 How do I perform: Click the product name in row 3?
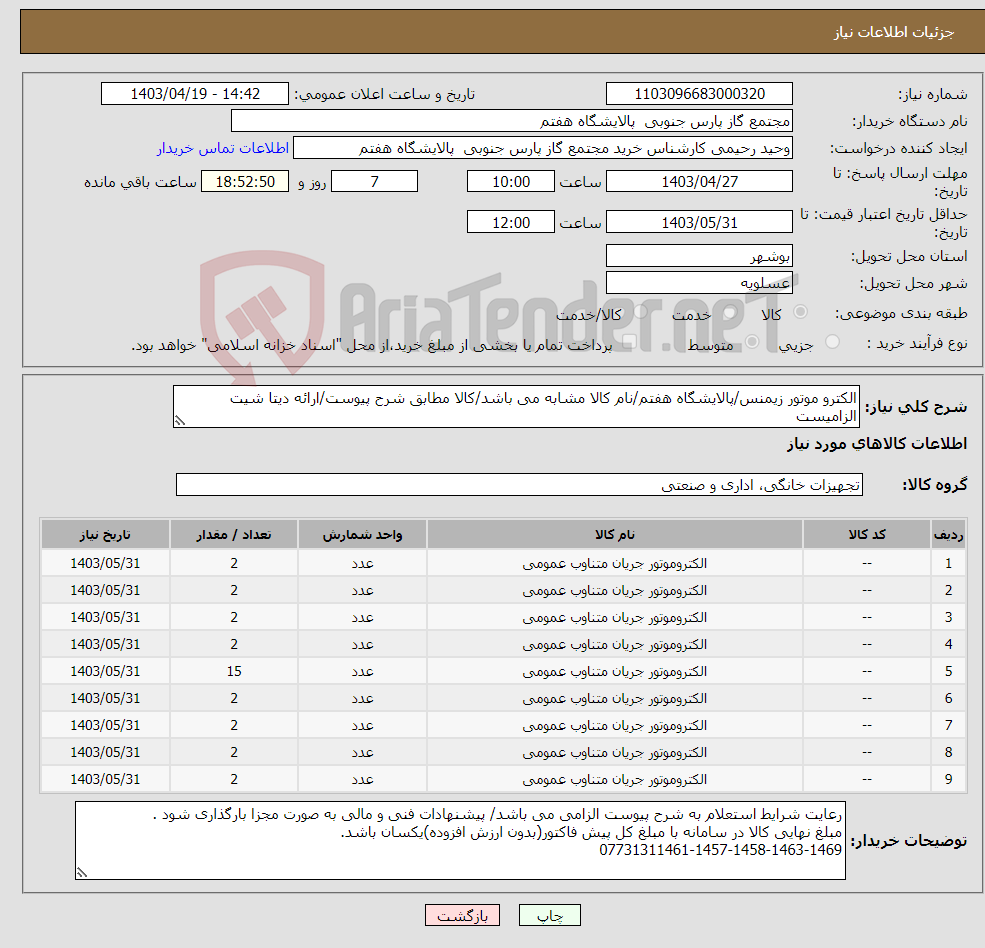[615, 618]
